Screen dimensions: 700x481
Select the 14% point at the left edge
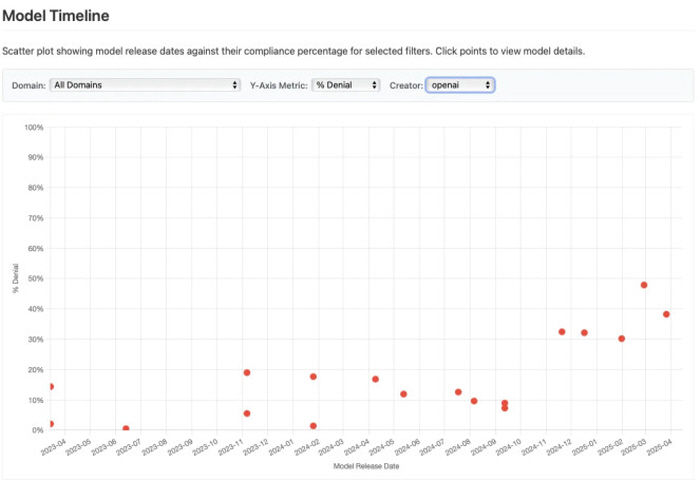tap(50, 387)
